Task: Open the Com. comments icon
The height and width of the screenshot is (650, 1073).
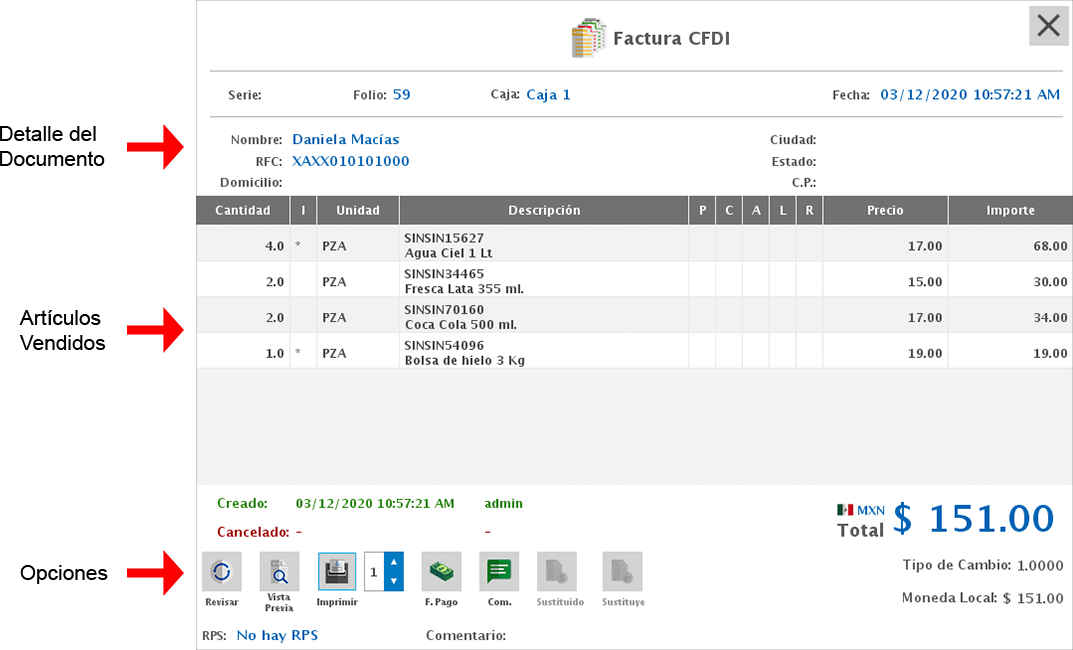Action: pos(499,572)
